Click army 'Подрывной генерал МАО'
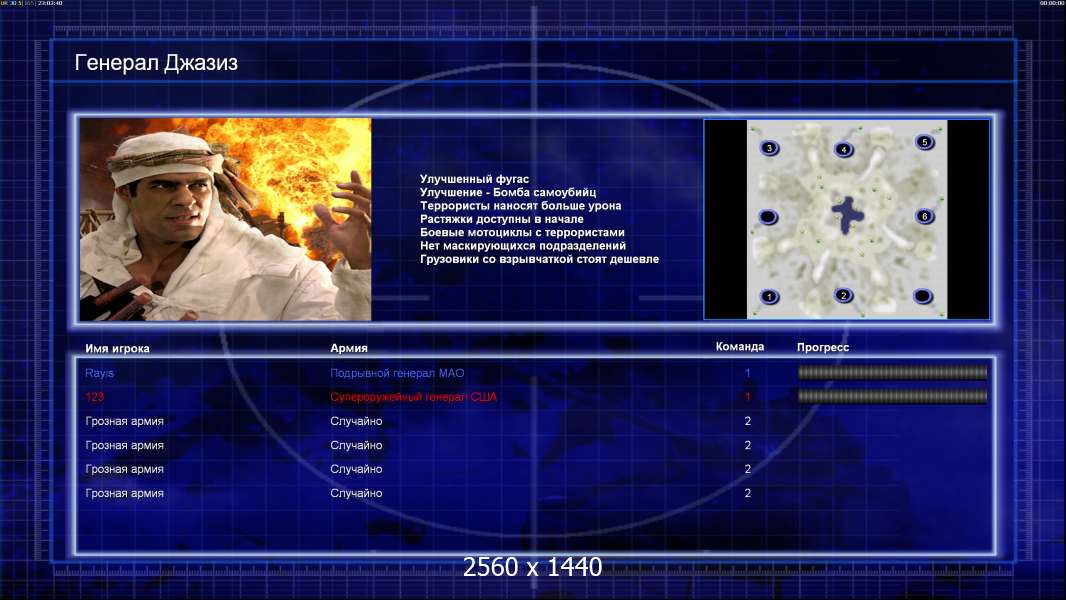 (x=397, y=373)
